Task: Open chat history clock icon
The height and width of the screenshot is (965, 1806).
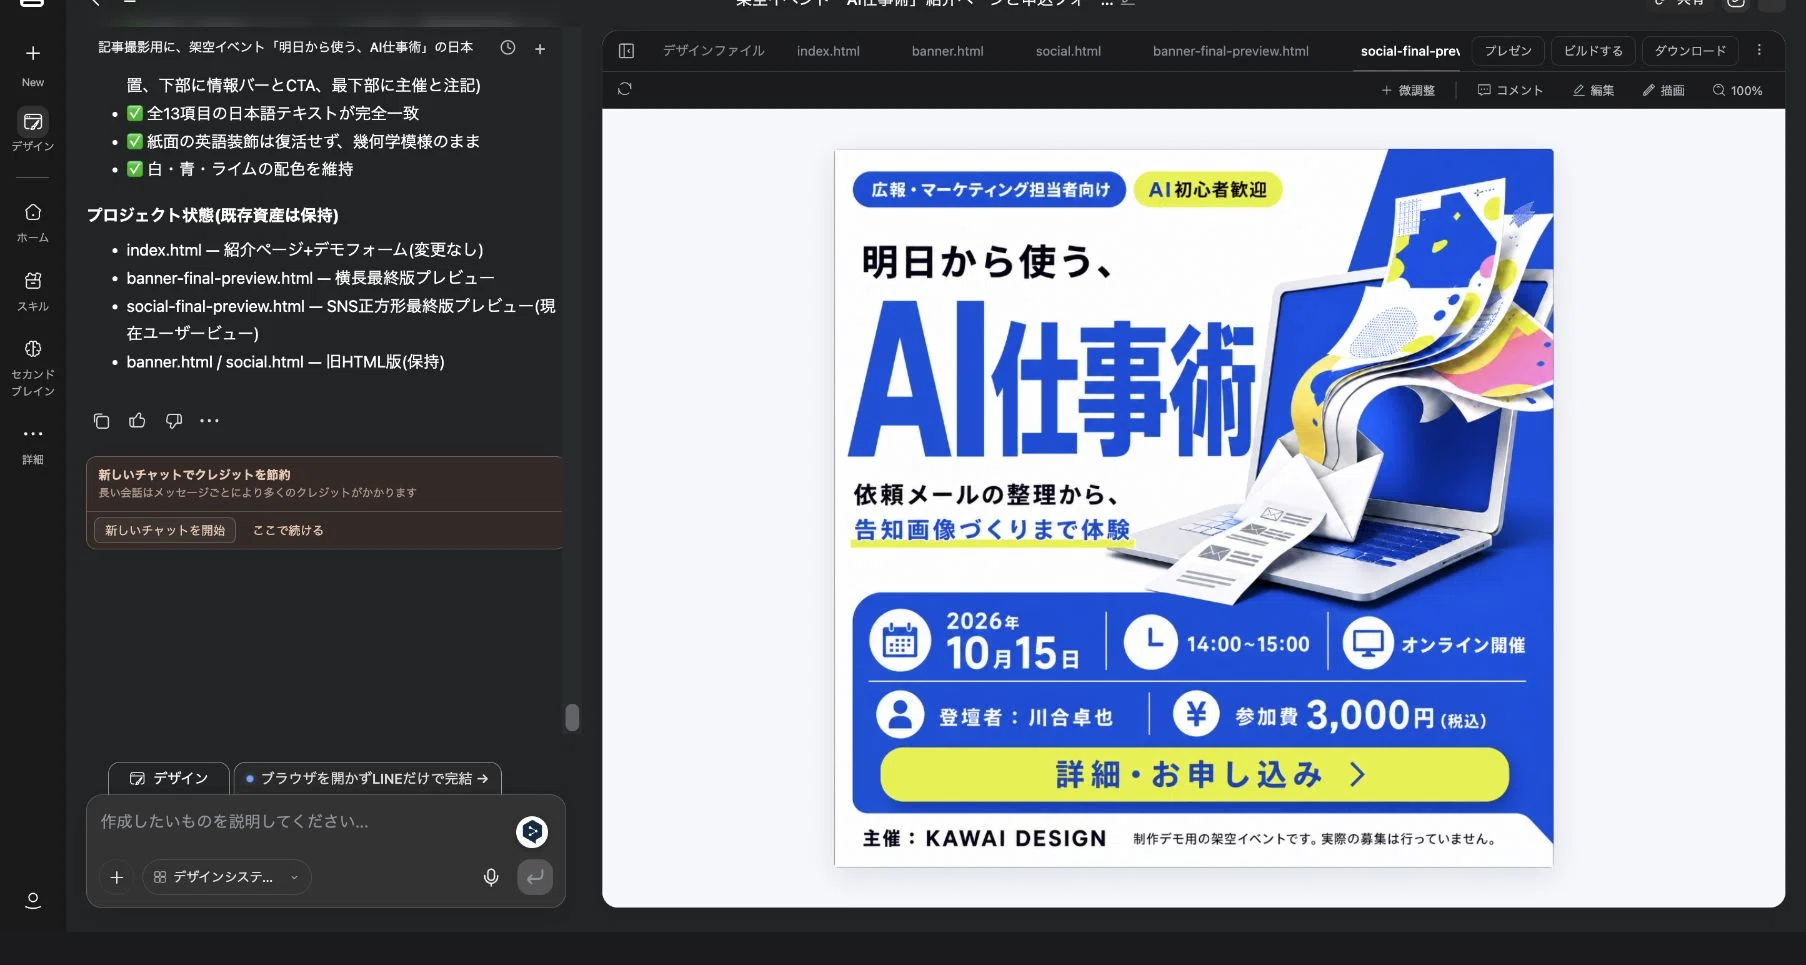Action: (508, 48)
